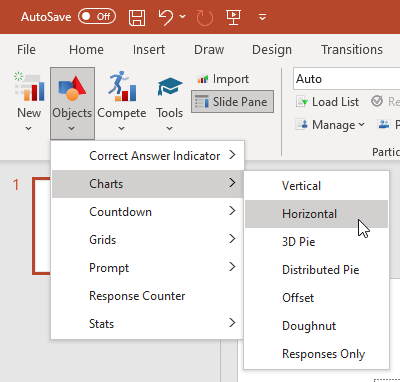This screenshot has width=400, height=382.
Task: Open Customize Quick Access Toolbar dropdown
Action: pos(262,17)
